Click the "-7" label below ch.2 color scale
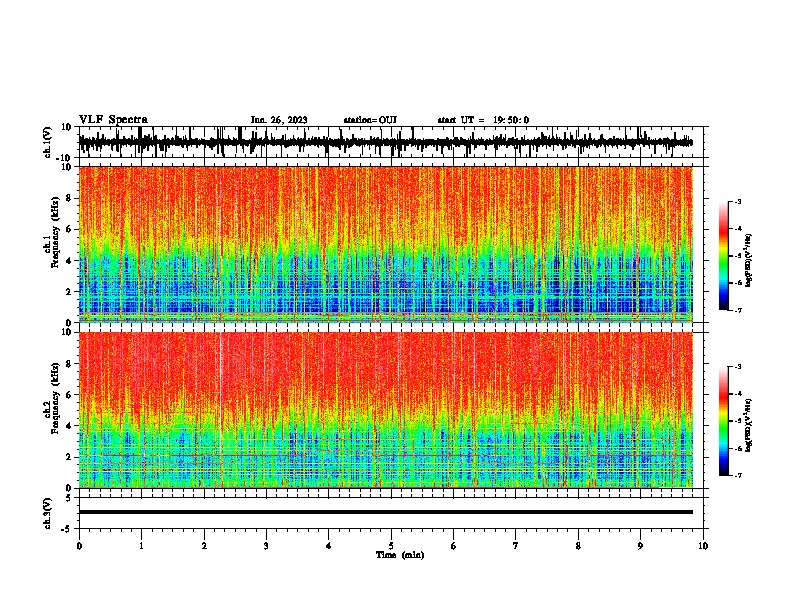Screen dimensions: 792x612 737,475
